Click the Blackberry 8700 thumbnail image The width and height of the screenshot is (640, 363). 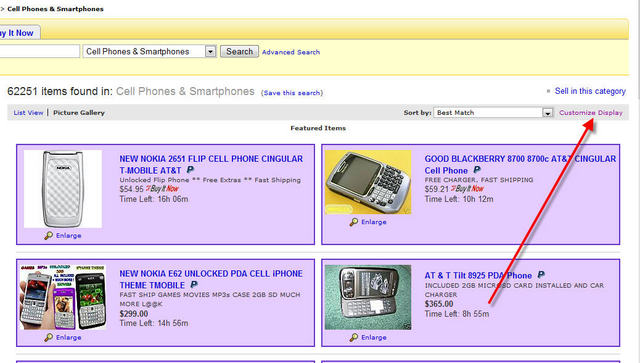click(x=368, y=182)
